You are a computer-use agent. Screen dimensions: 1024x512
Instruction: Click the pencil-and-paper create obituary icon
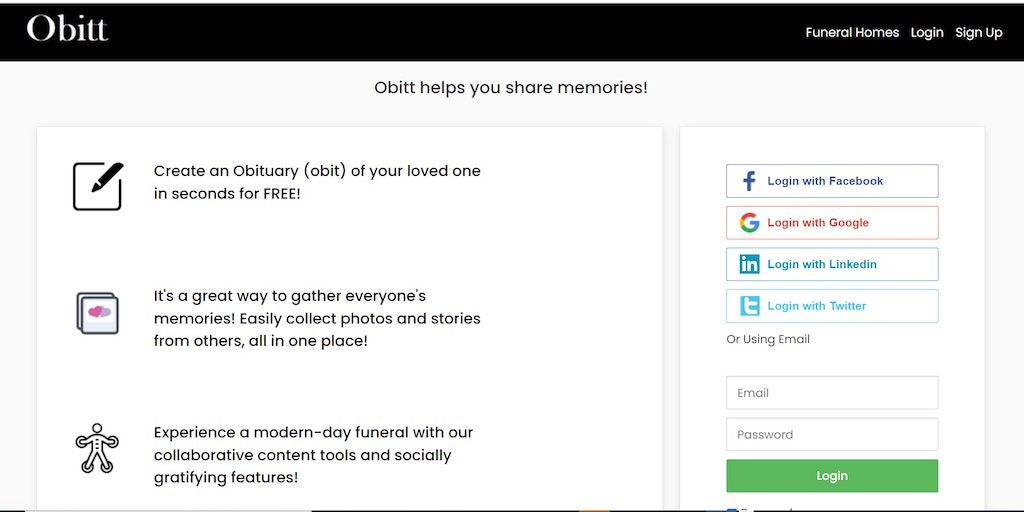[x=98, y=185]
